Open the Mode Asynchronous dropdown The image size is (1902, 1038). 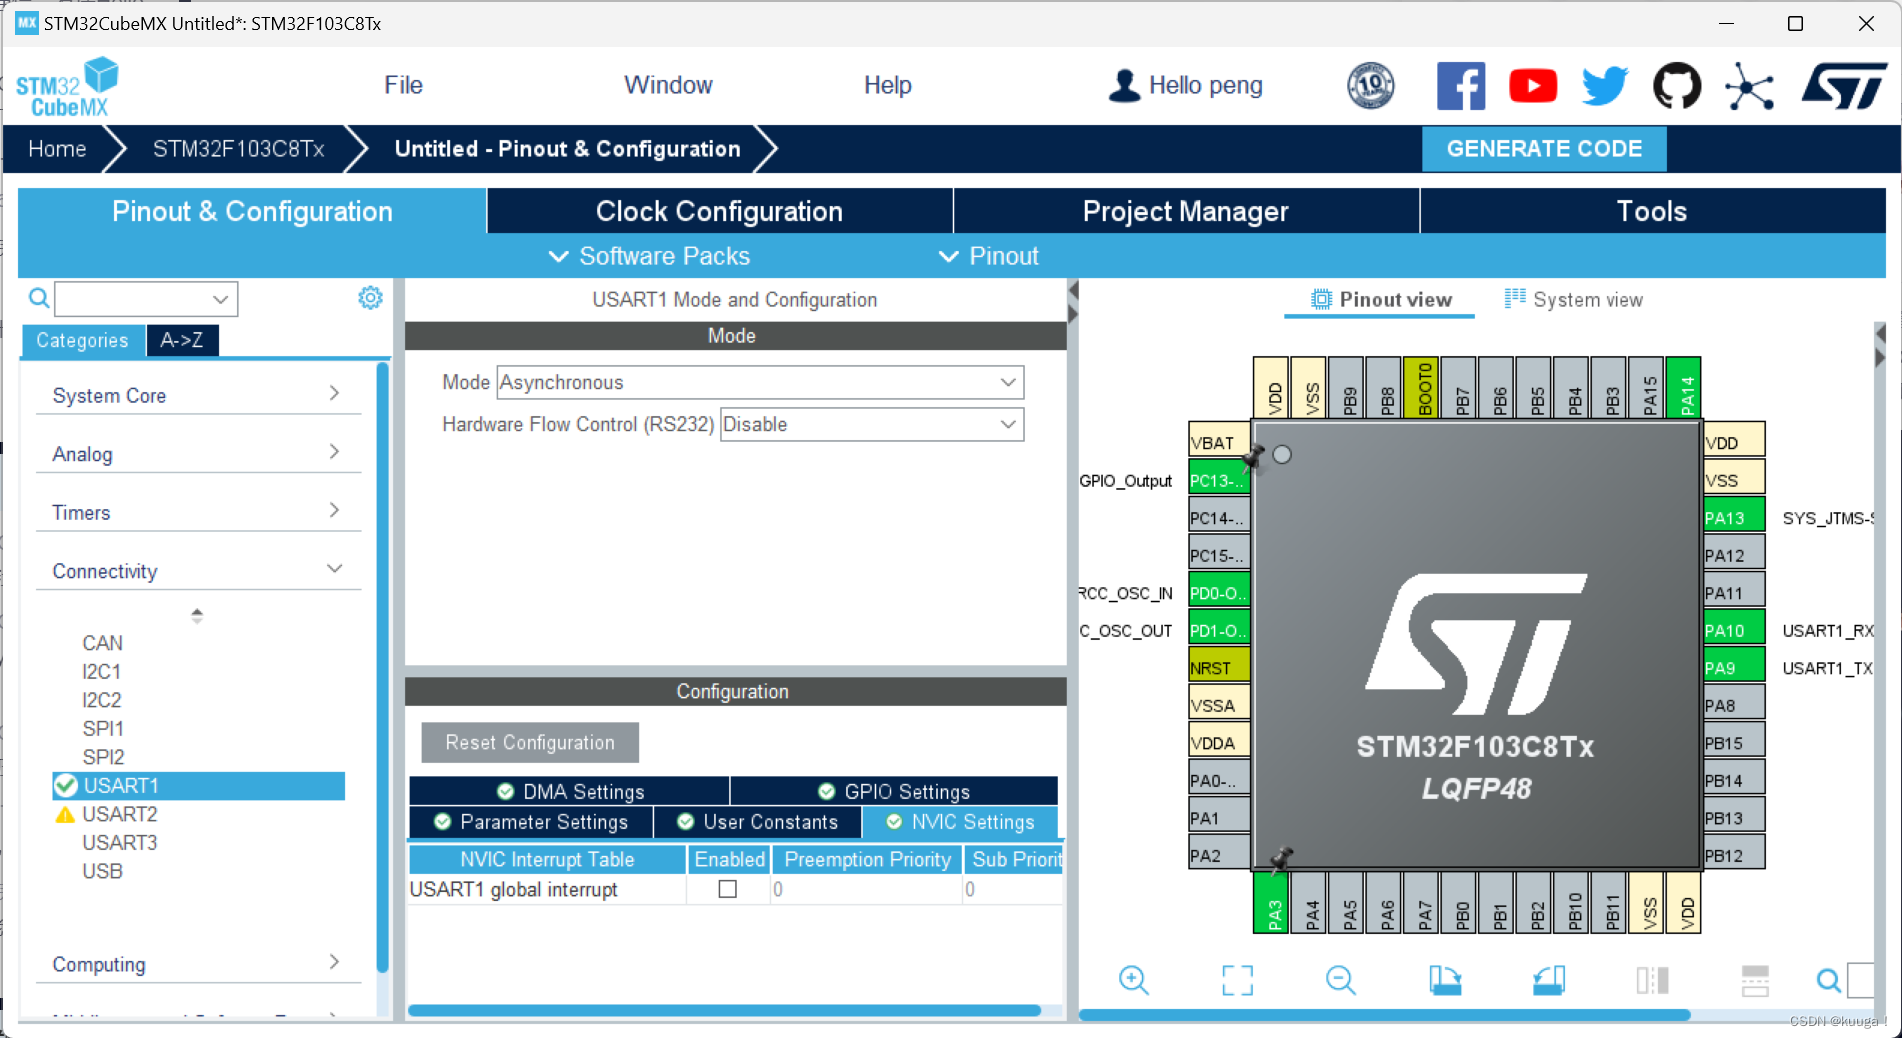(x=760, y=382)
